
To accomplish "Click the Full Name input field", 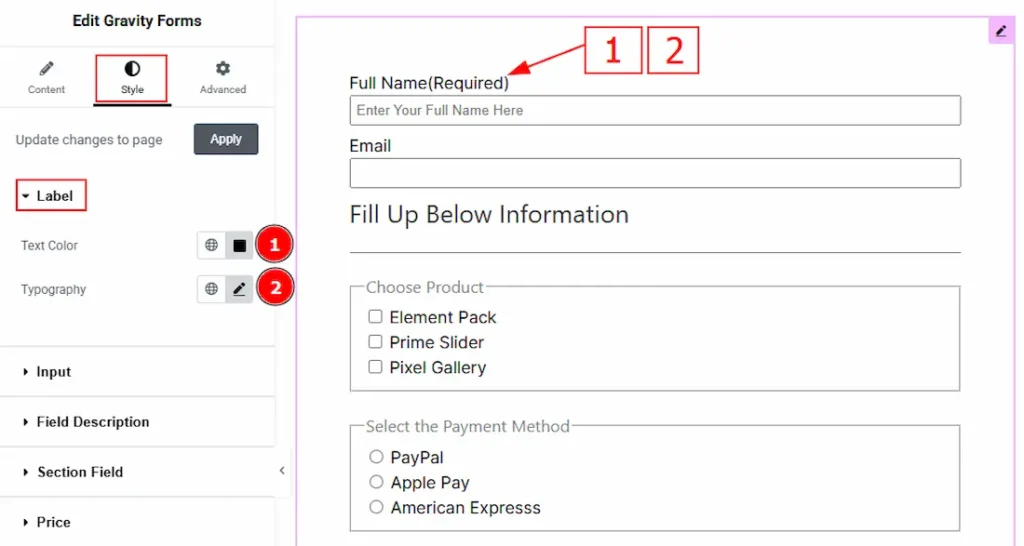I will click(x=655, y=110).
